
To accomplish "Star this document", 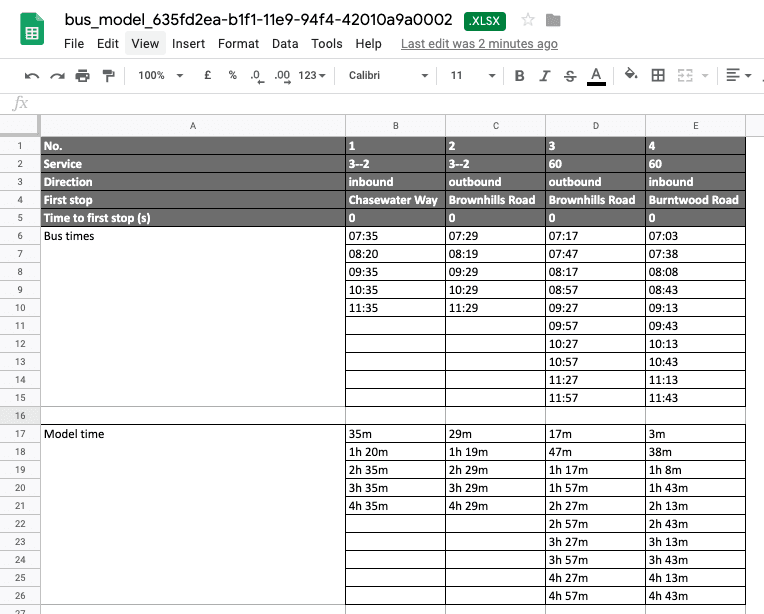I will 528,21.
